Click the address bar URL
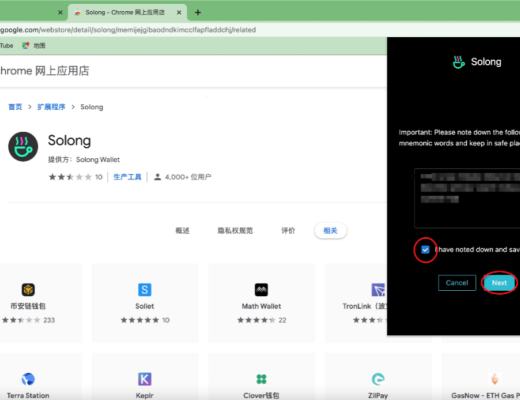The width and height of the screenshot is (520, 400). (x=128, y=30)
